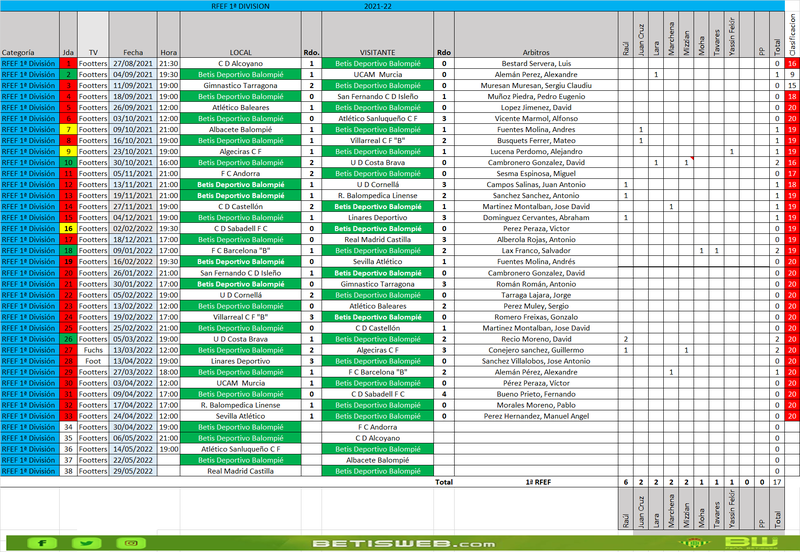Screen dimensions: 800x552
Task: Click the Twitter bird icon in the footer
Action: 87,543
